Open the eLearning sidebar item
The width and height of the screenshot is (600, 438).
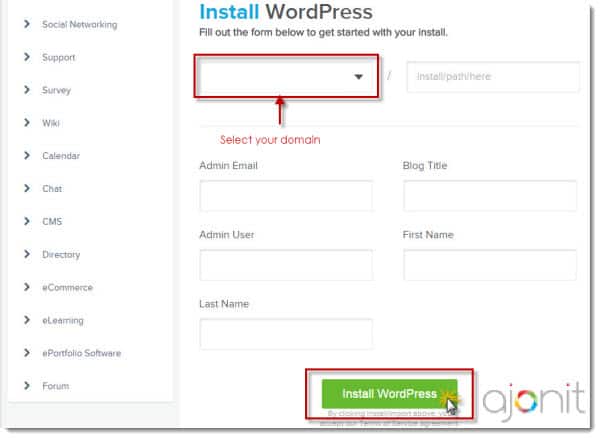point(63,321)
